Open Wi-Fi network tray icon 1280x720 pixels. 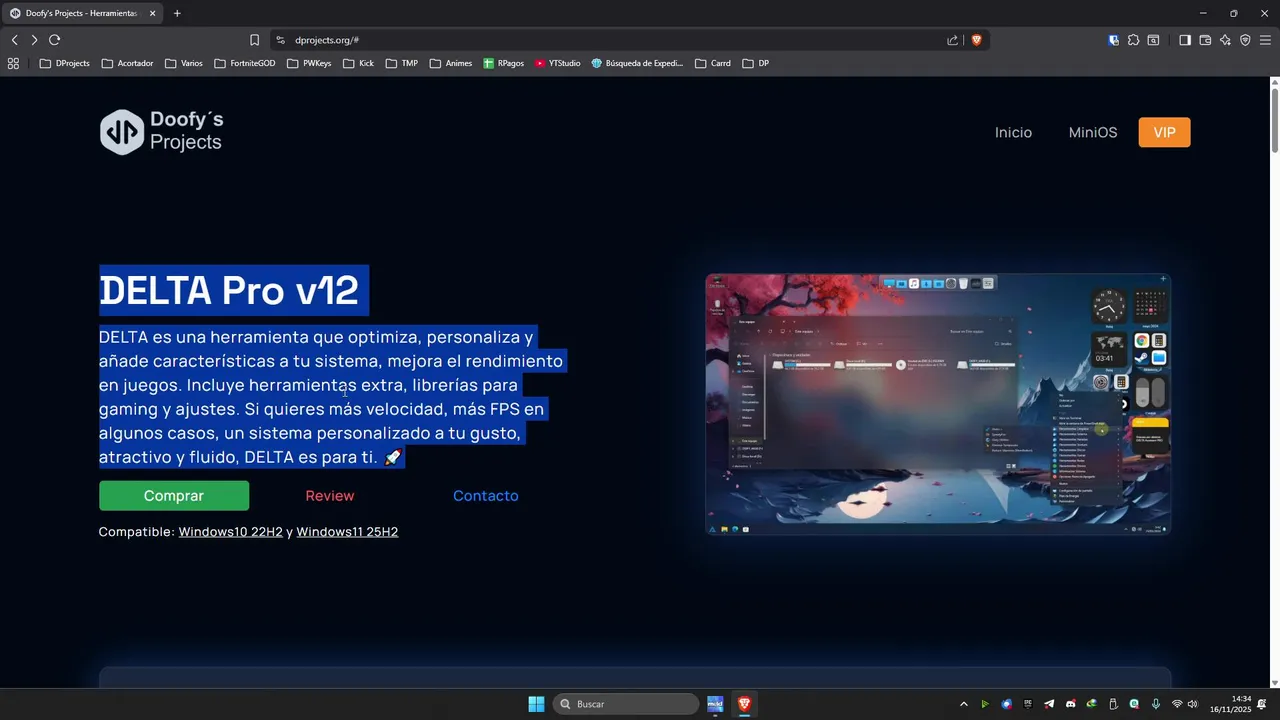click(x=1177, y=704)
